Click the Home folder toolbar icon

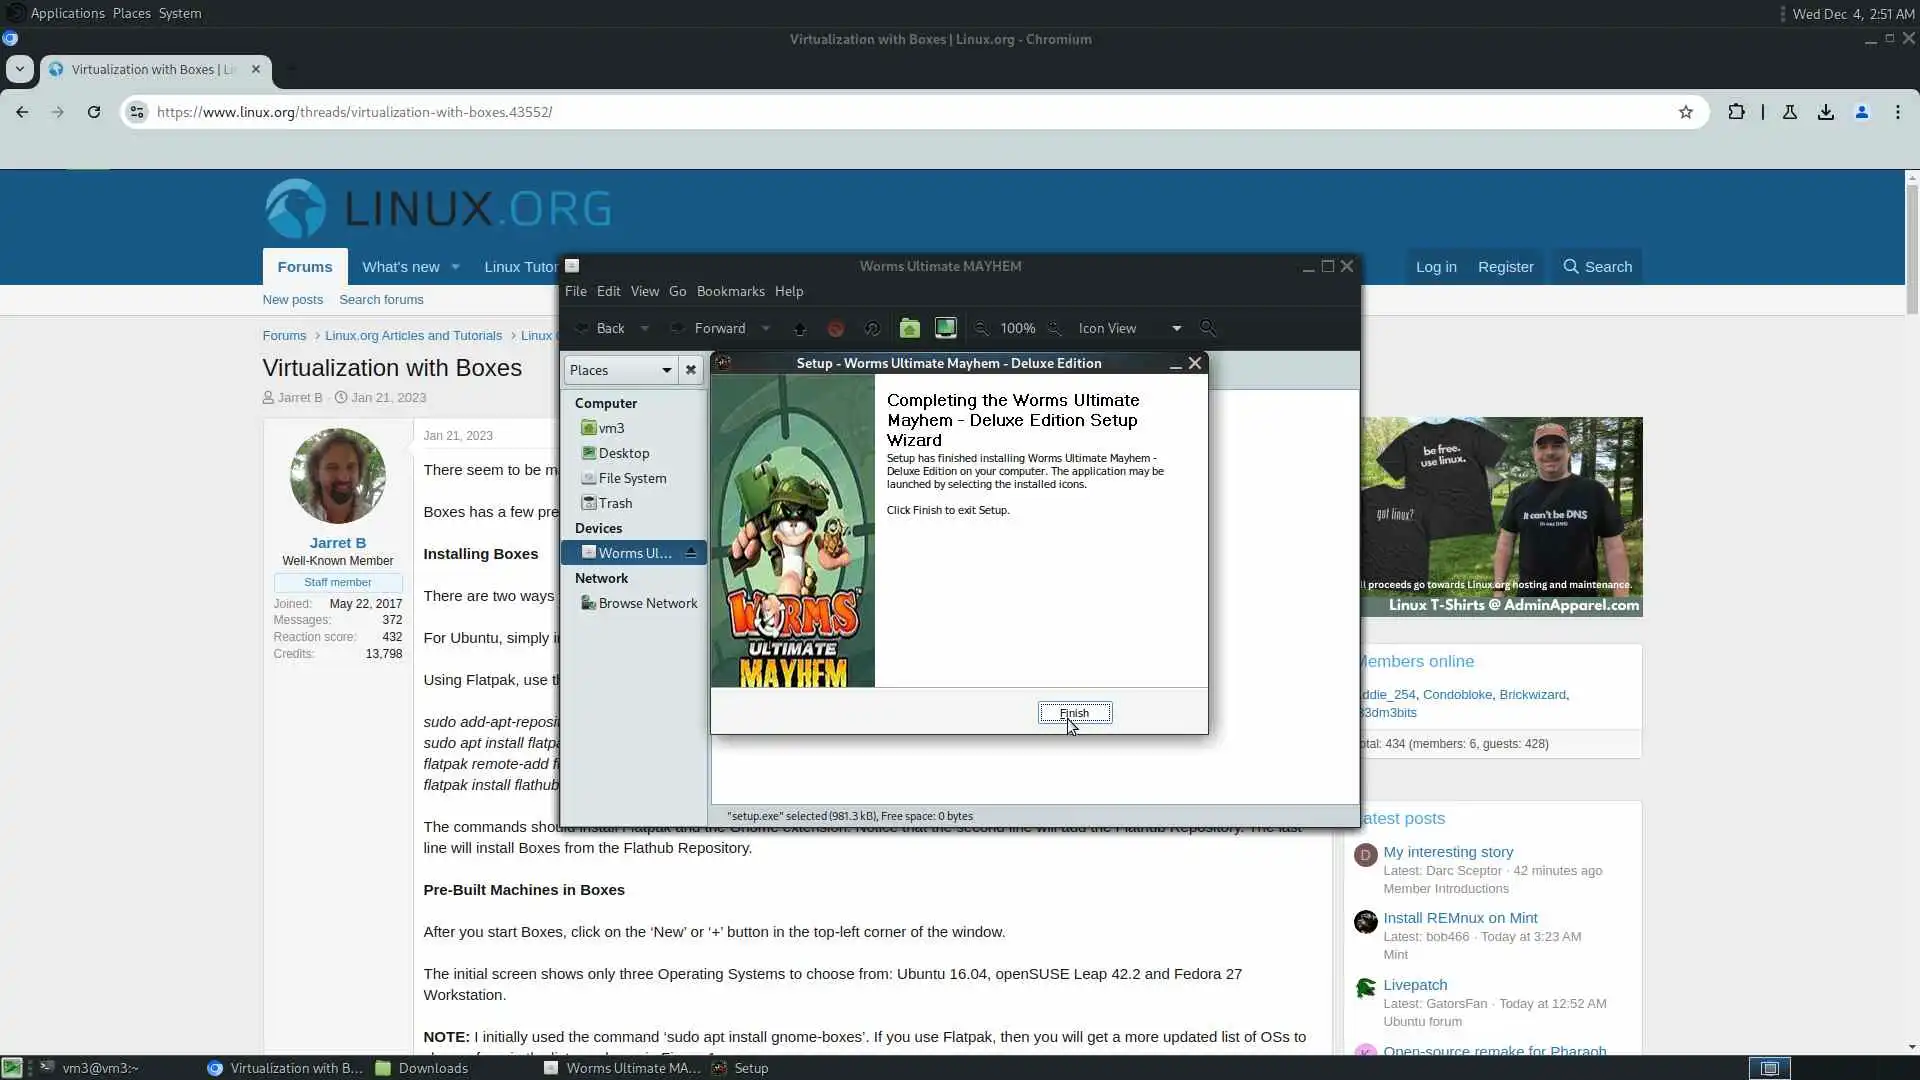909,328
